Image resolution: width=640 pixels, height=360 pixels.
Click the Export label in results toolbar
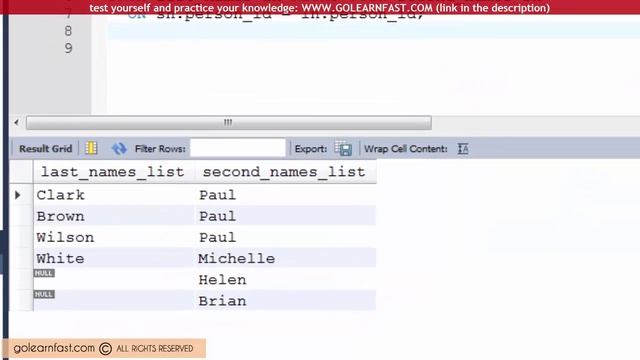(311, 149)
